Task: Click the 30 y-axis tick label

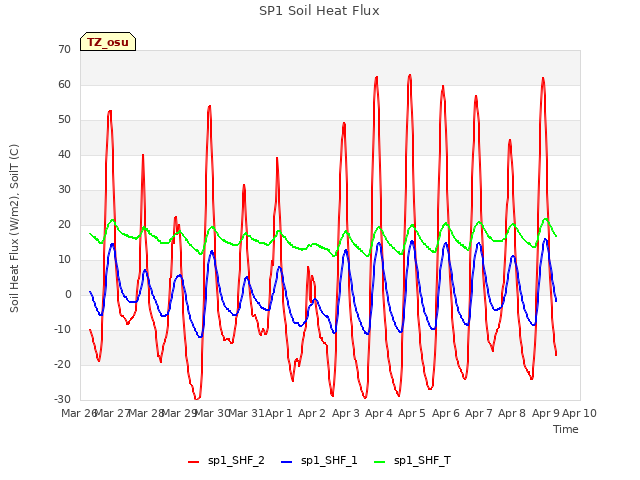Action: [64, 189]
